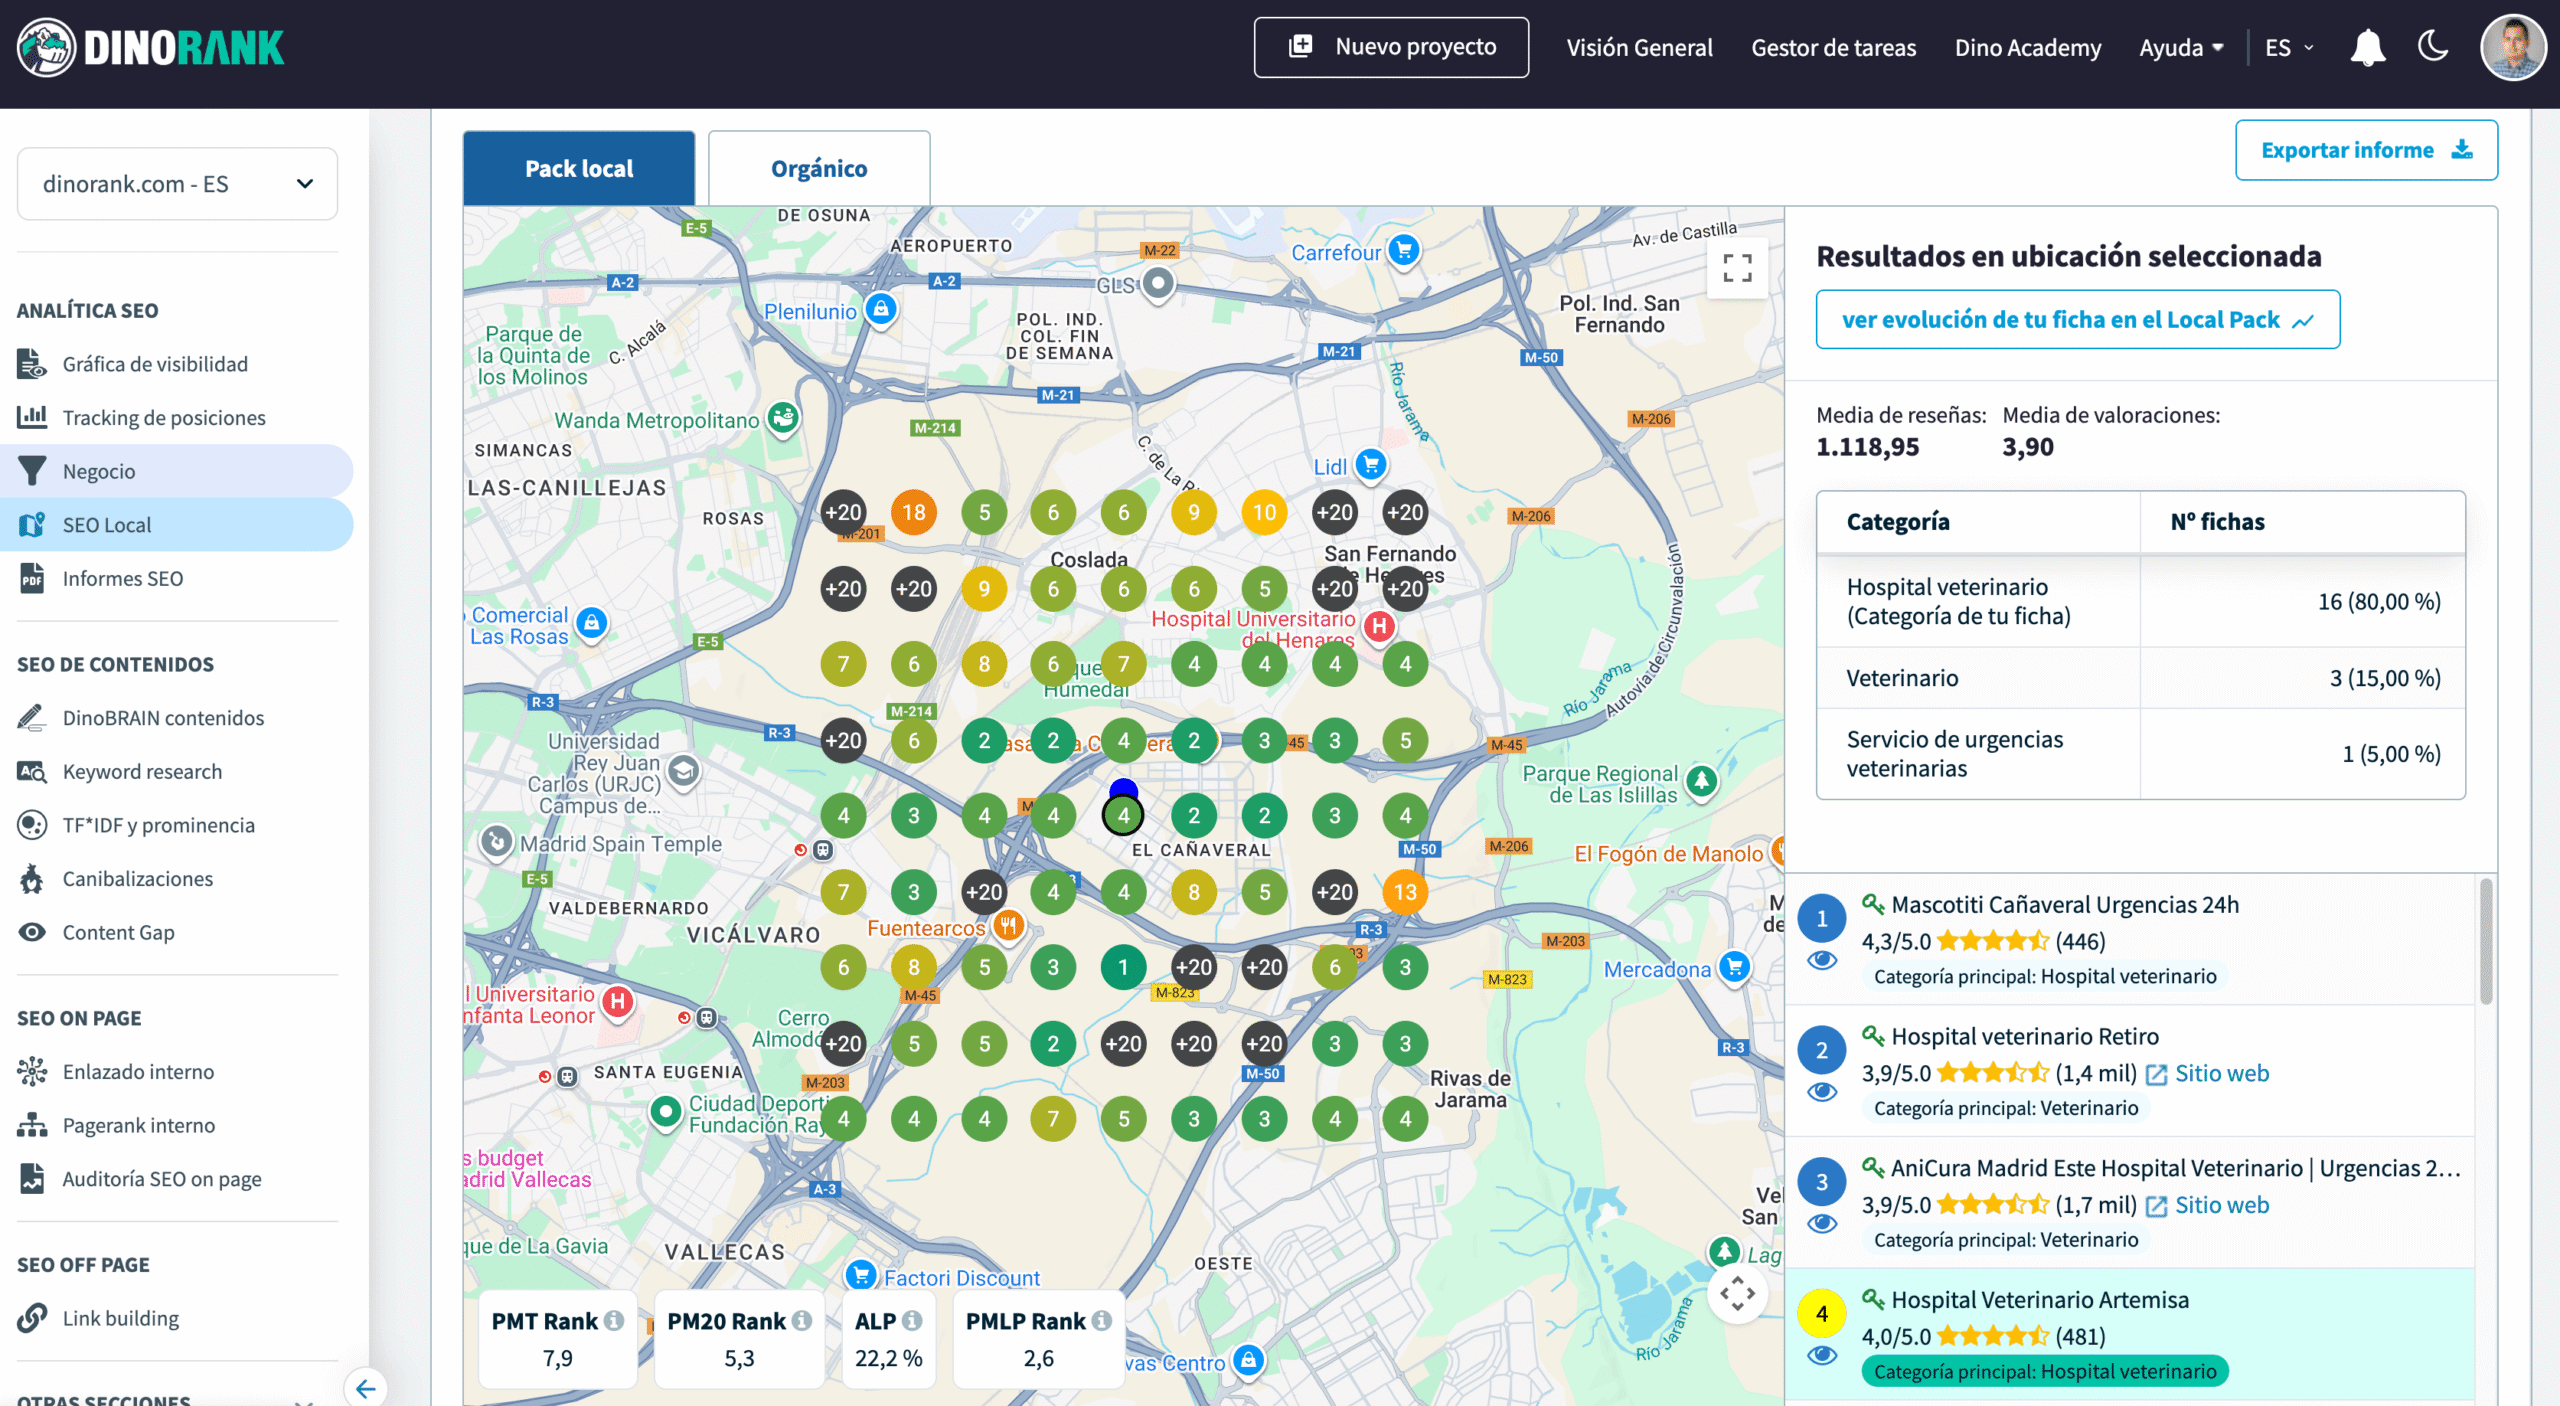Open Visión General in the top menu
Viewport: 2560px width, 1406px height.
tap(1639, 48)
